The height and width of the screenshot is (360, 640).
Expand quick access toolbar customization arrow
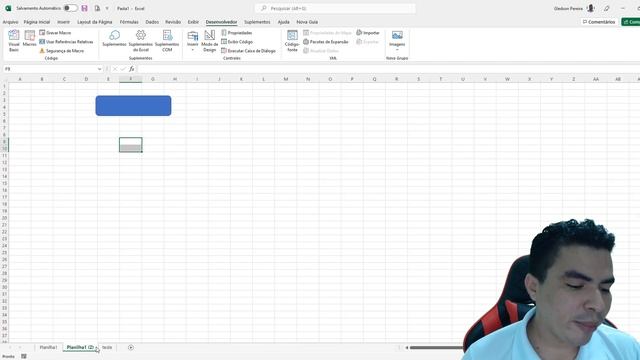[x=107, y=8]
